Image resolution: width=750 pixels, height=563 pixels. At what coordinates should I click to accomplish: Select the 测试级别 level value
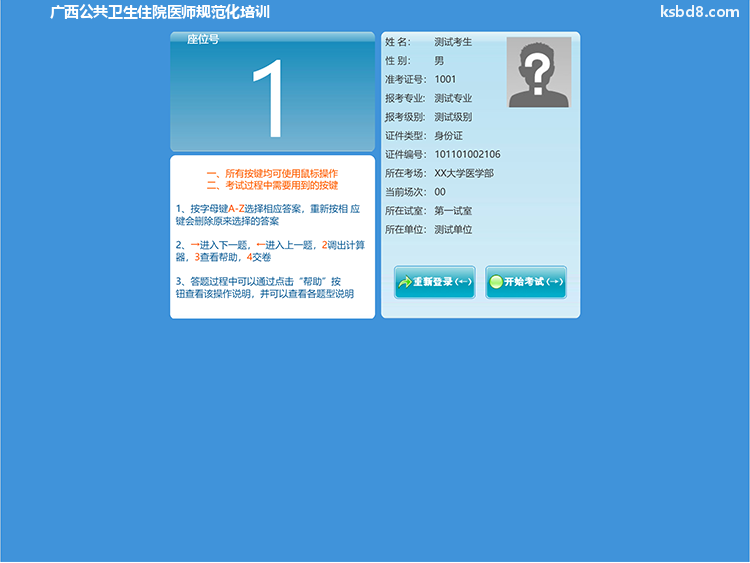453,117
